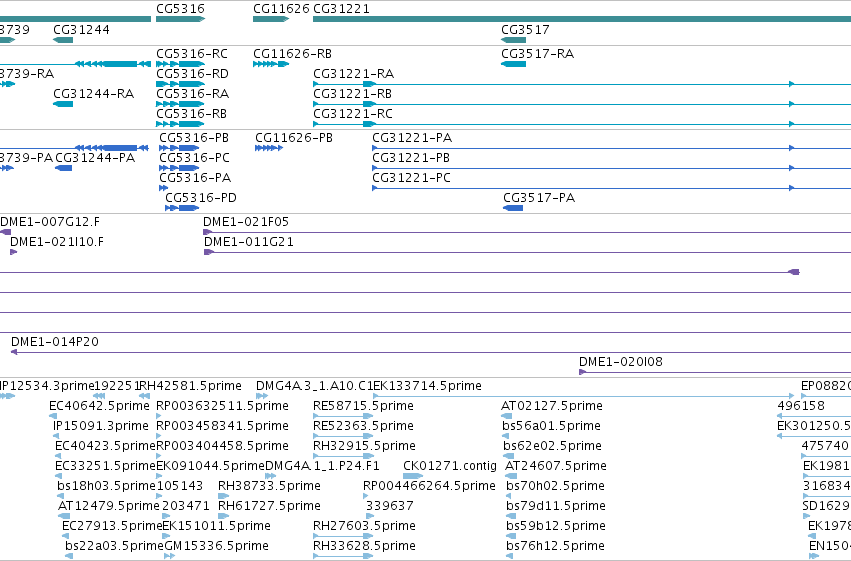The image size is (851, 561).
Task: Click feature label 496158
Action: click(801, 405)
